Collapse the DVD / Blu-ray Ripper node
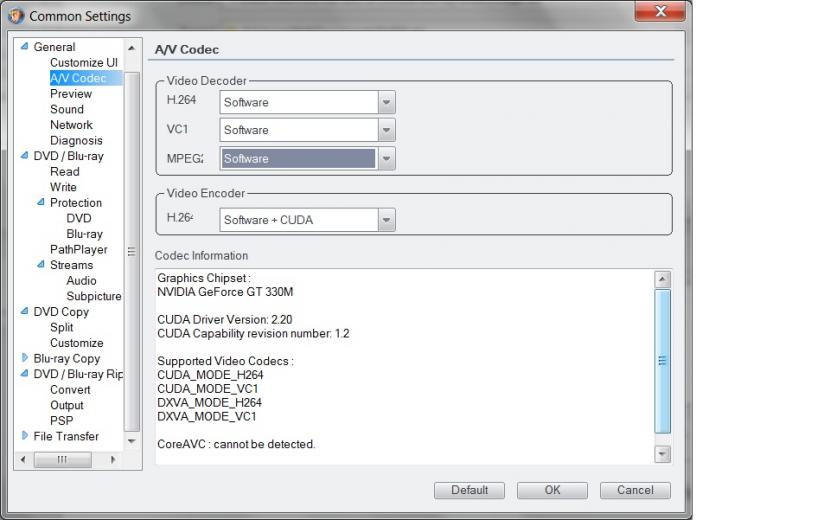Viewport: 830px width, 520px height. click(x=24, y=373)
